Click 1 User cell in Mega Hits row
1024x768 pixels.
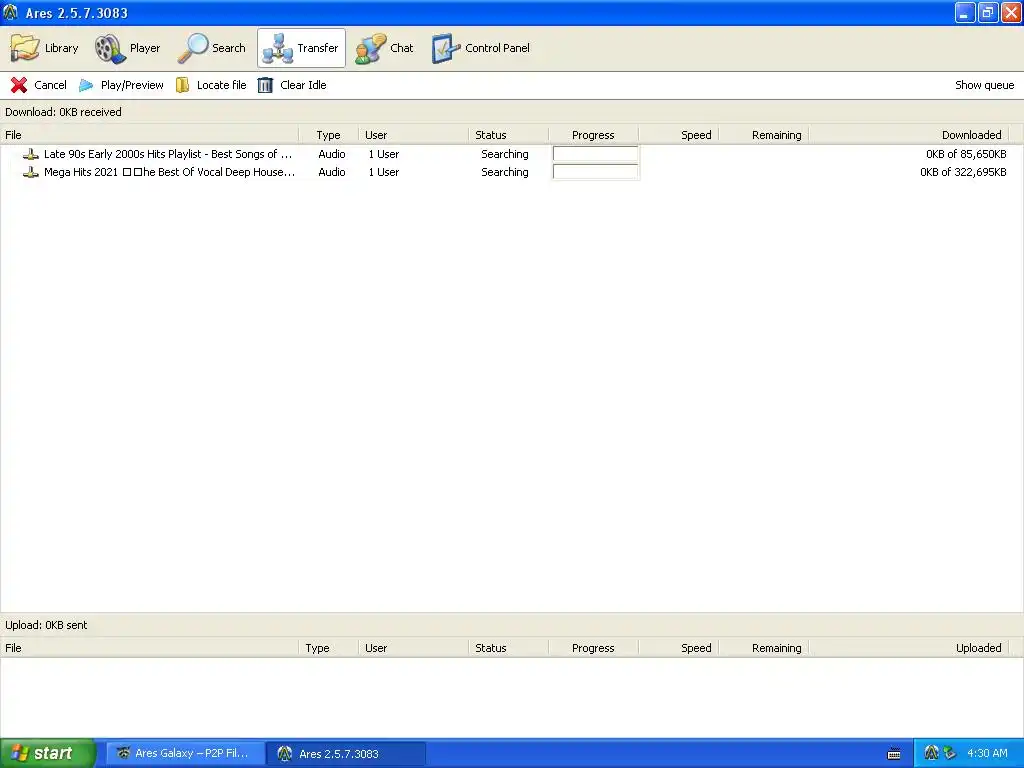[384, 172]
